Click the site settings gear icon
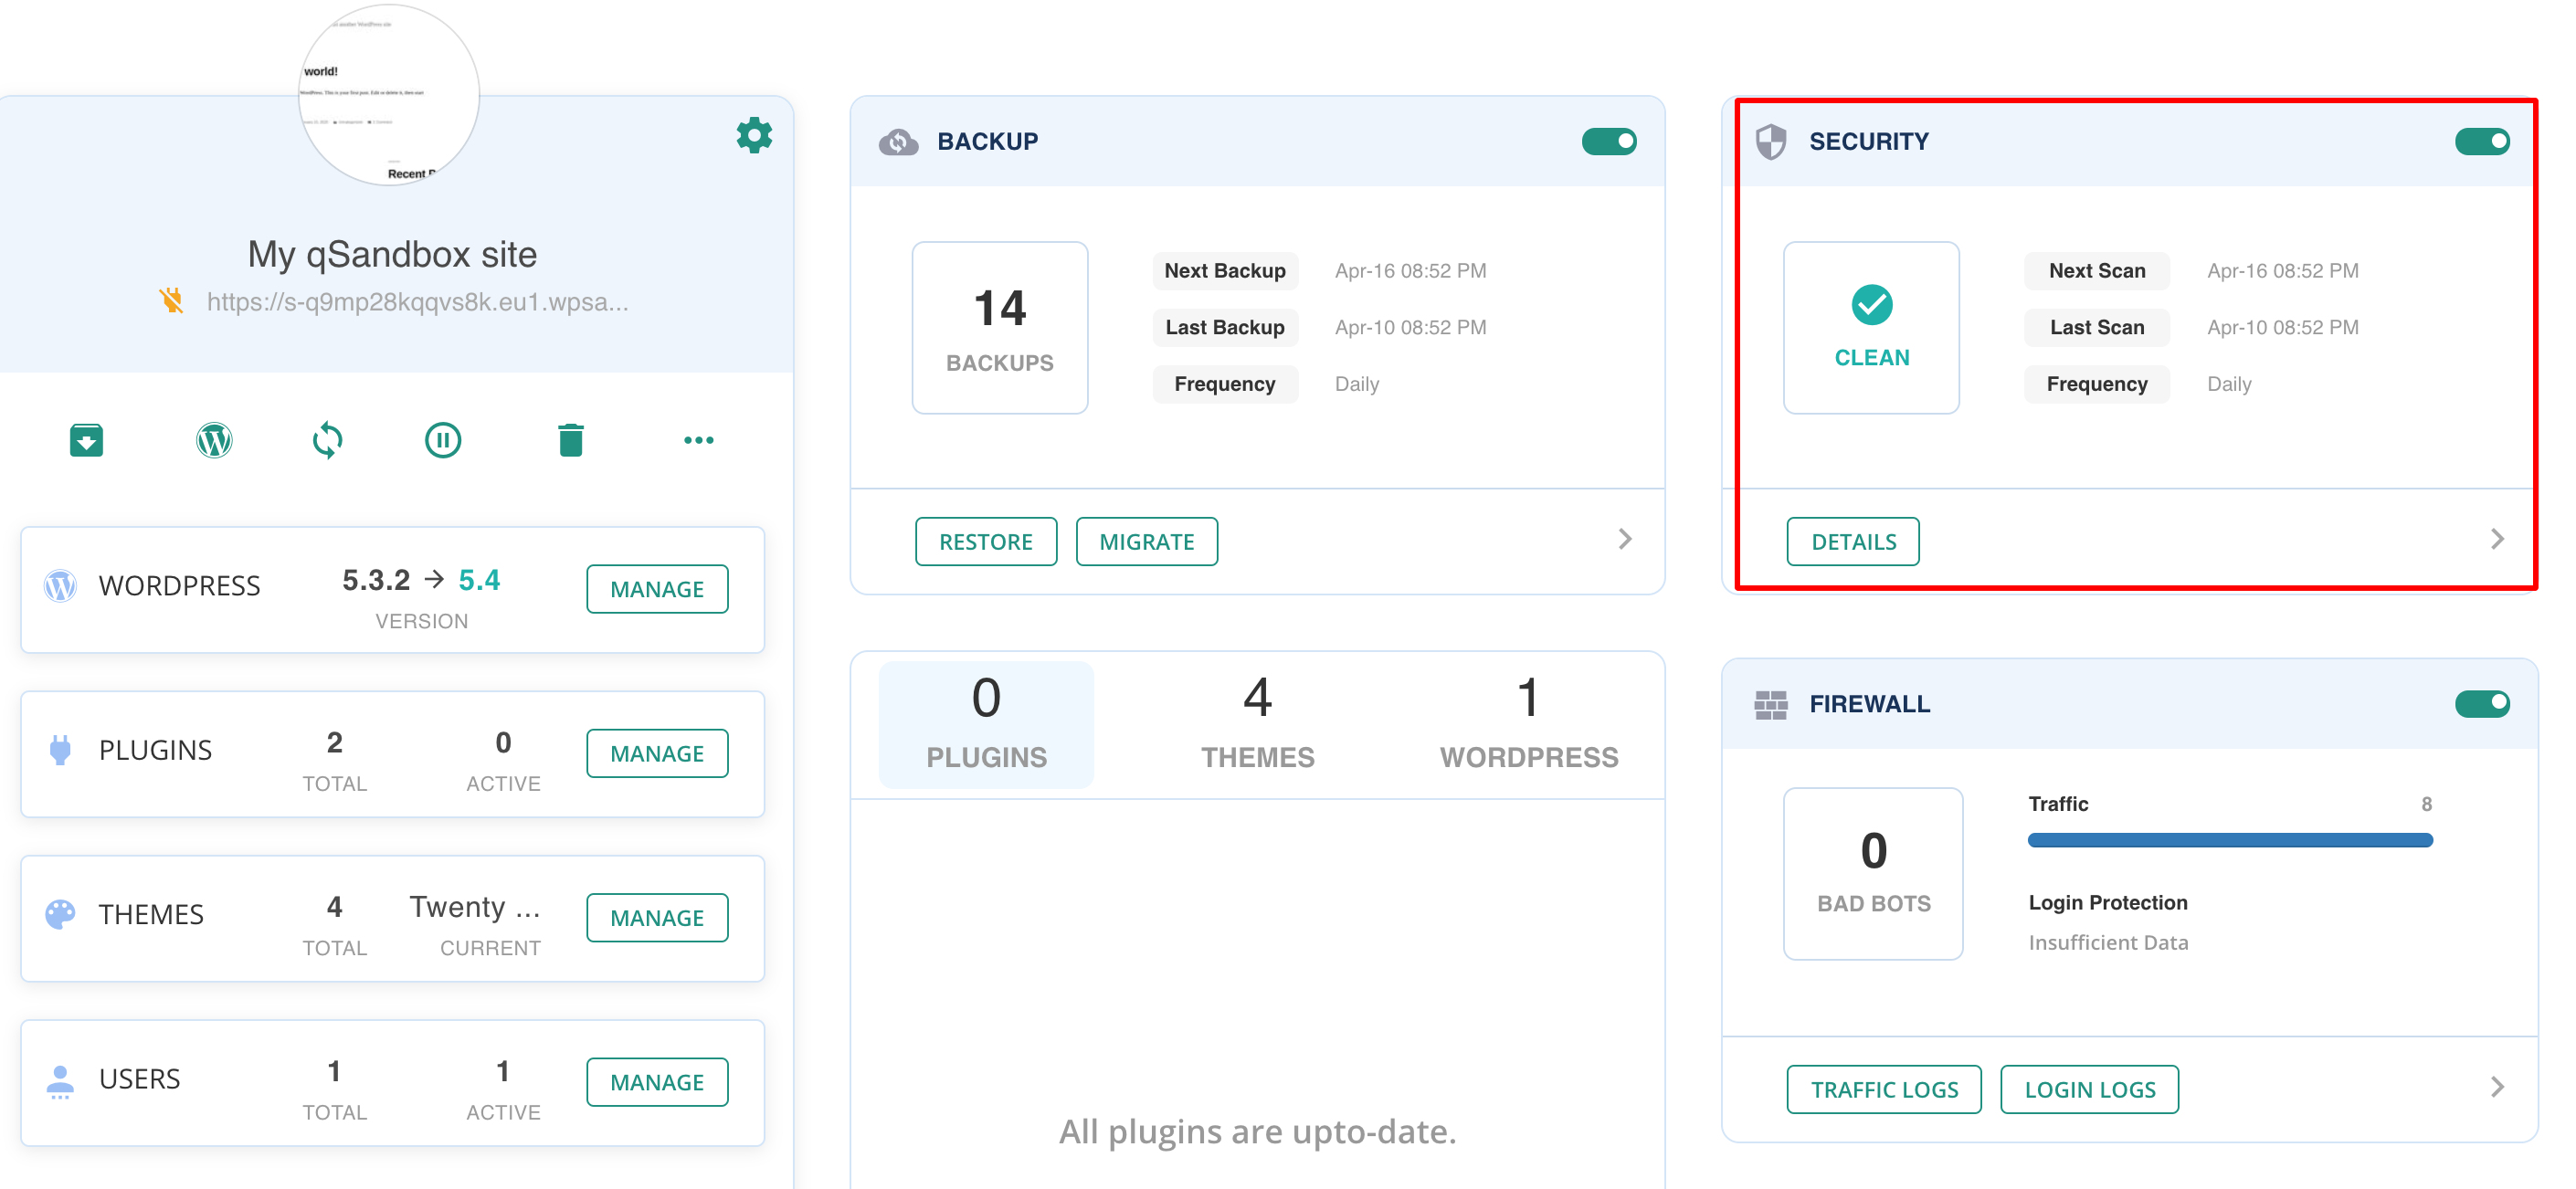 click(754, 135)
